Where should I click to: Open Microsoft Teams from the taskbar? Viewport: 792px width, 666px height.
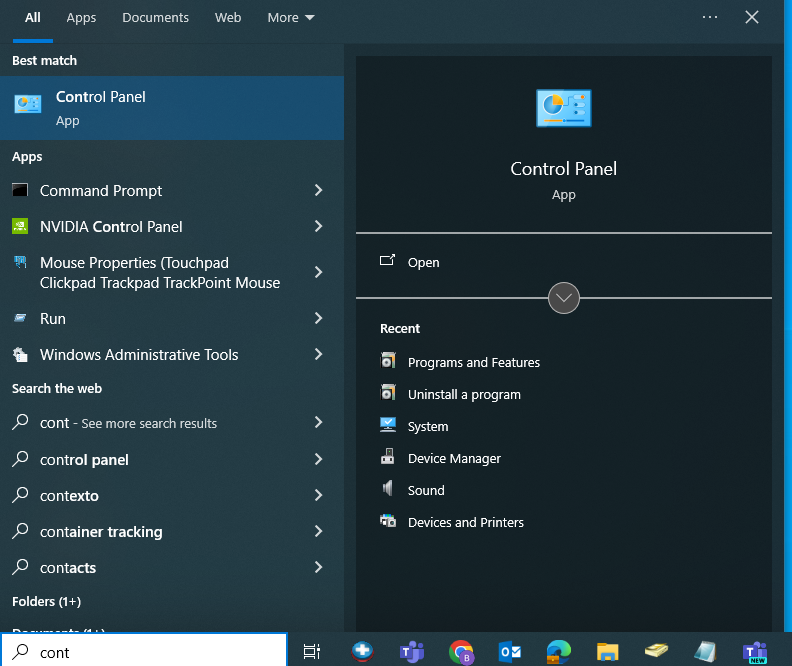click(412, 651)
